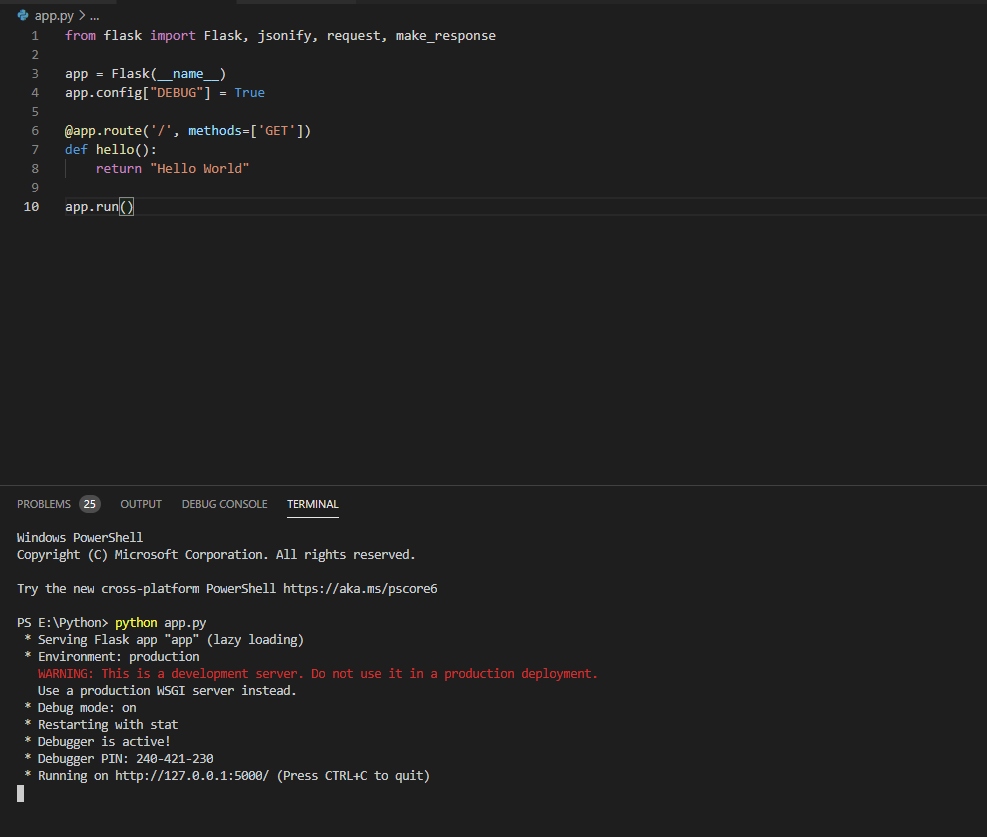Switch to the PROBLEMS panel tab
Viewport: 987px width, 837px height.
pyautogui.click(x=44, y=504)
